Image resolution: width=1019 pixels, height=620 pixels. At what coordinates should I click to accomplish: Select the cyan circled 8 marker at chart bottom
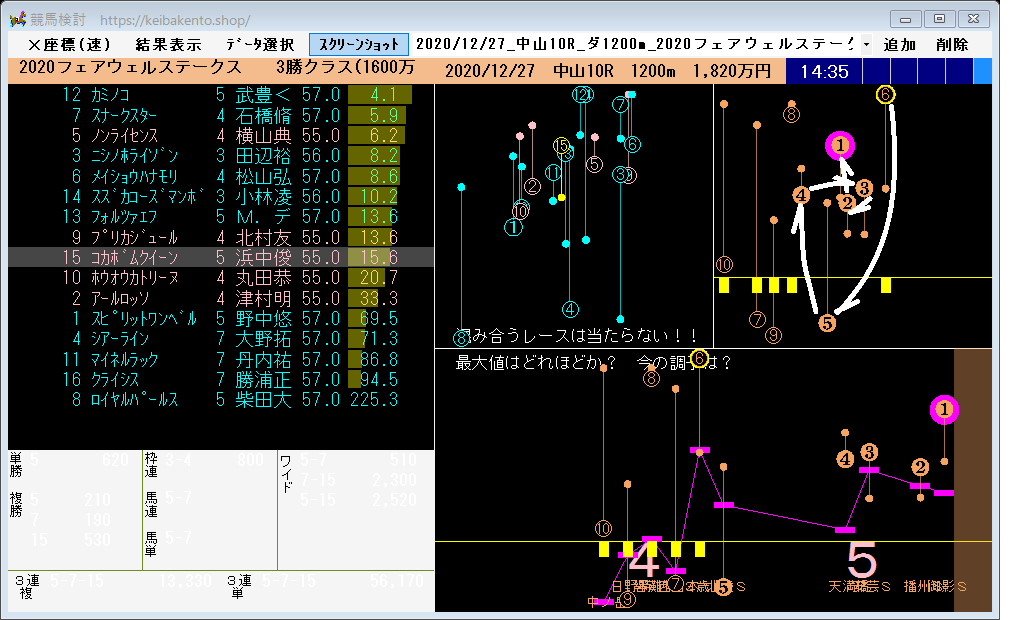(461, 337)
